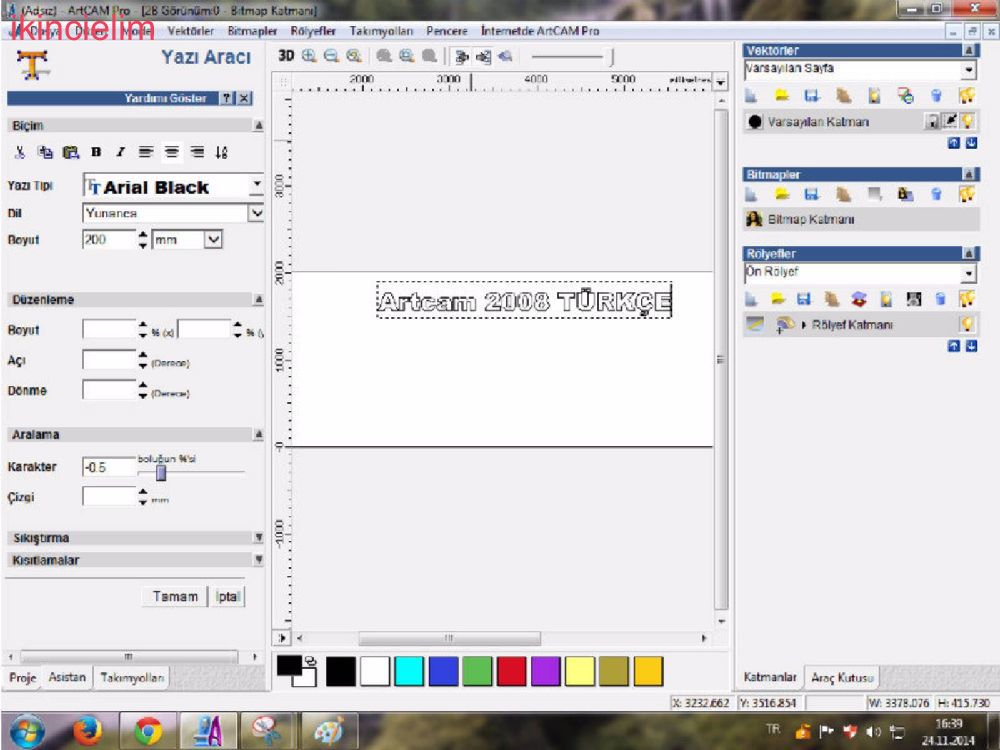The height and width of the screenshot is (750, 1000).
Task: Collapse the Biçim section
Action: pyautogui.click(x=258, y=126)
